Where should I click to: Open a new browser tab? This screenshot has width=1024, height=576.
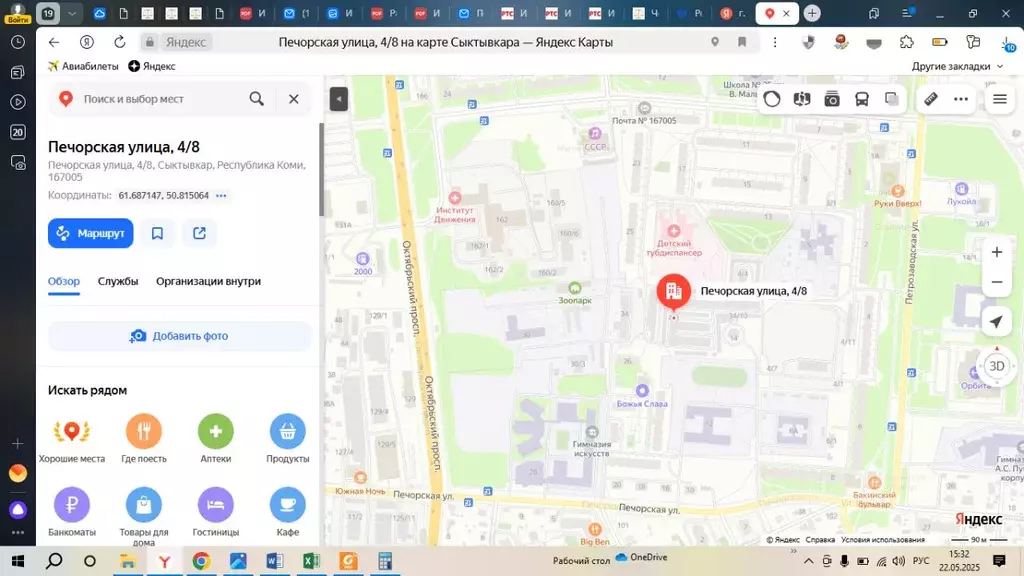coord(812,13)
